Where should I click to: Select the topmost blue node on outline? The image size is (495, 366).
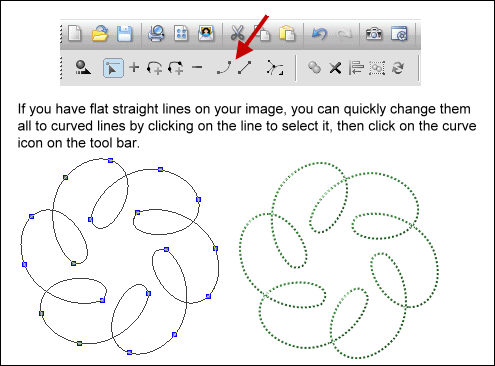tap(111, 161)
